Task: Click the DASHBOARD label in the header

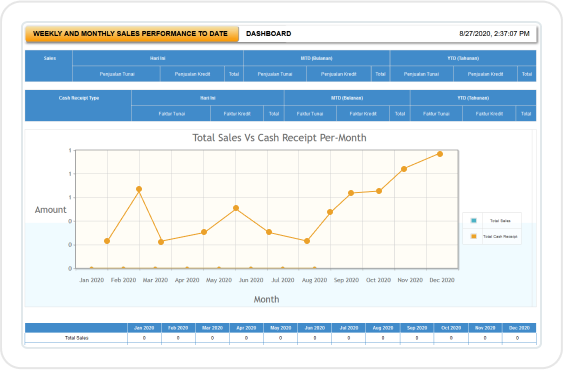Action: click(268, 34)
